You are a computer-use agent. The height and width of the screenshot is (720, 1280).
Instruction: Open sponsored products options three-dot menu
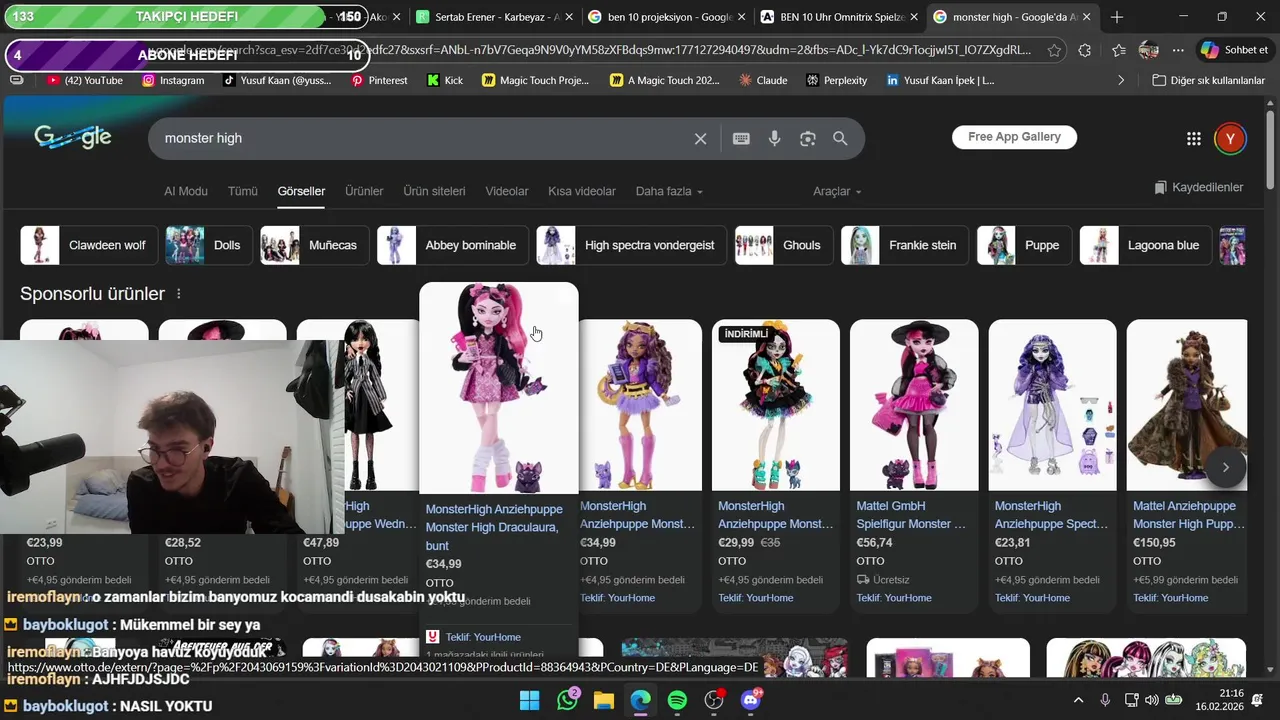coord(179,294)
